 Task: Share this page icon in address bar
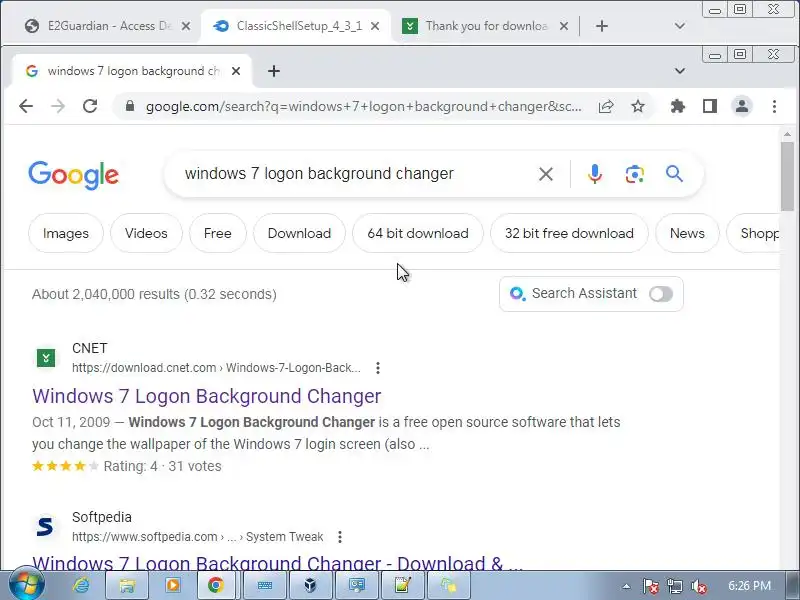[606, 106]
